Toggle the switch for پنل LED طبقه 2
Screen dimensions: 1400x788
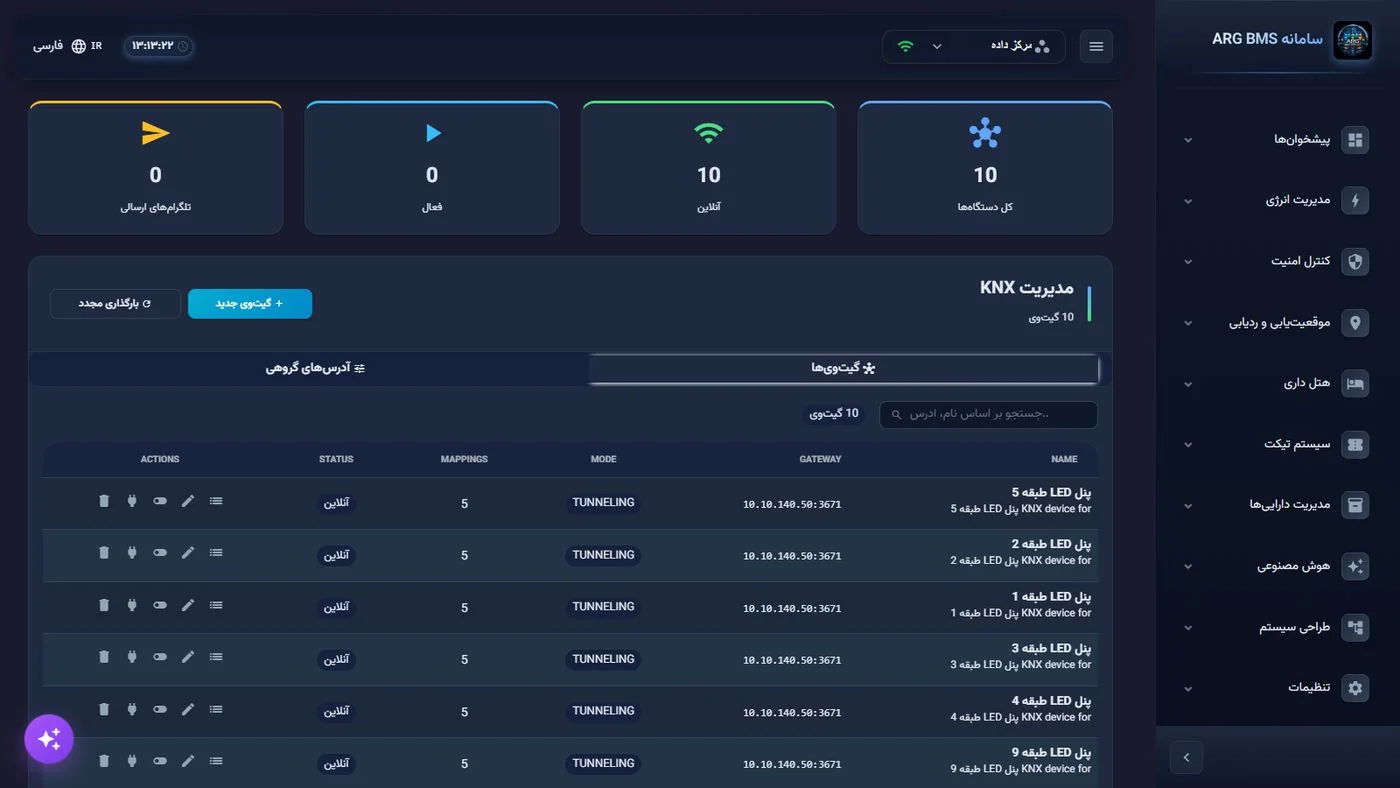point(160,553)
